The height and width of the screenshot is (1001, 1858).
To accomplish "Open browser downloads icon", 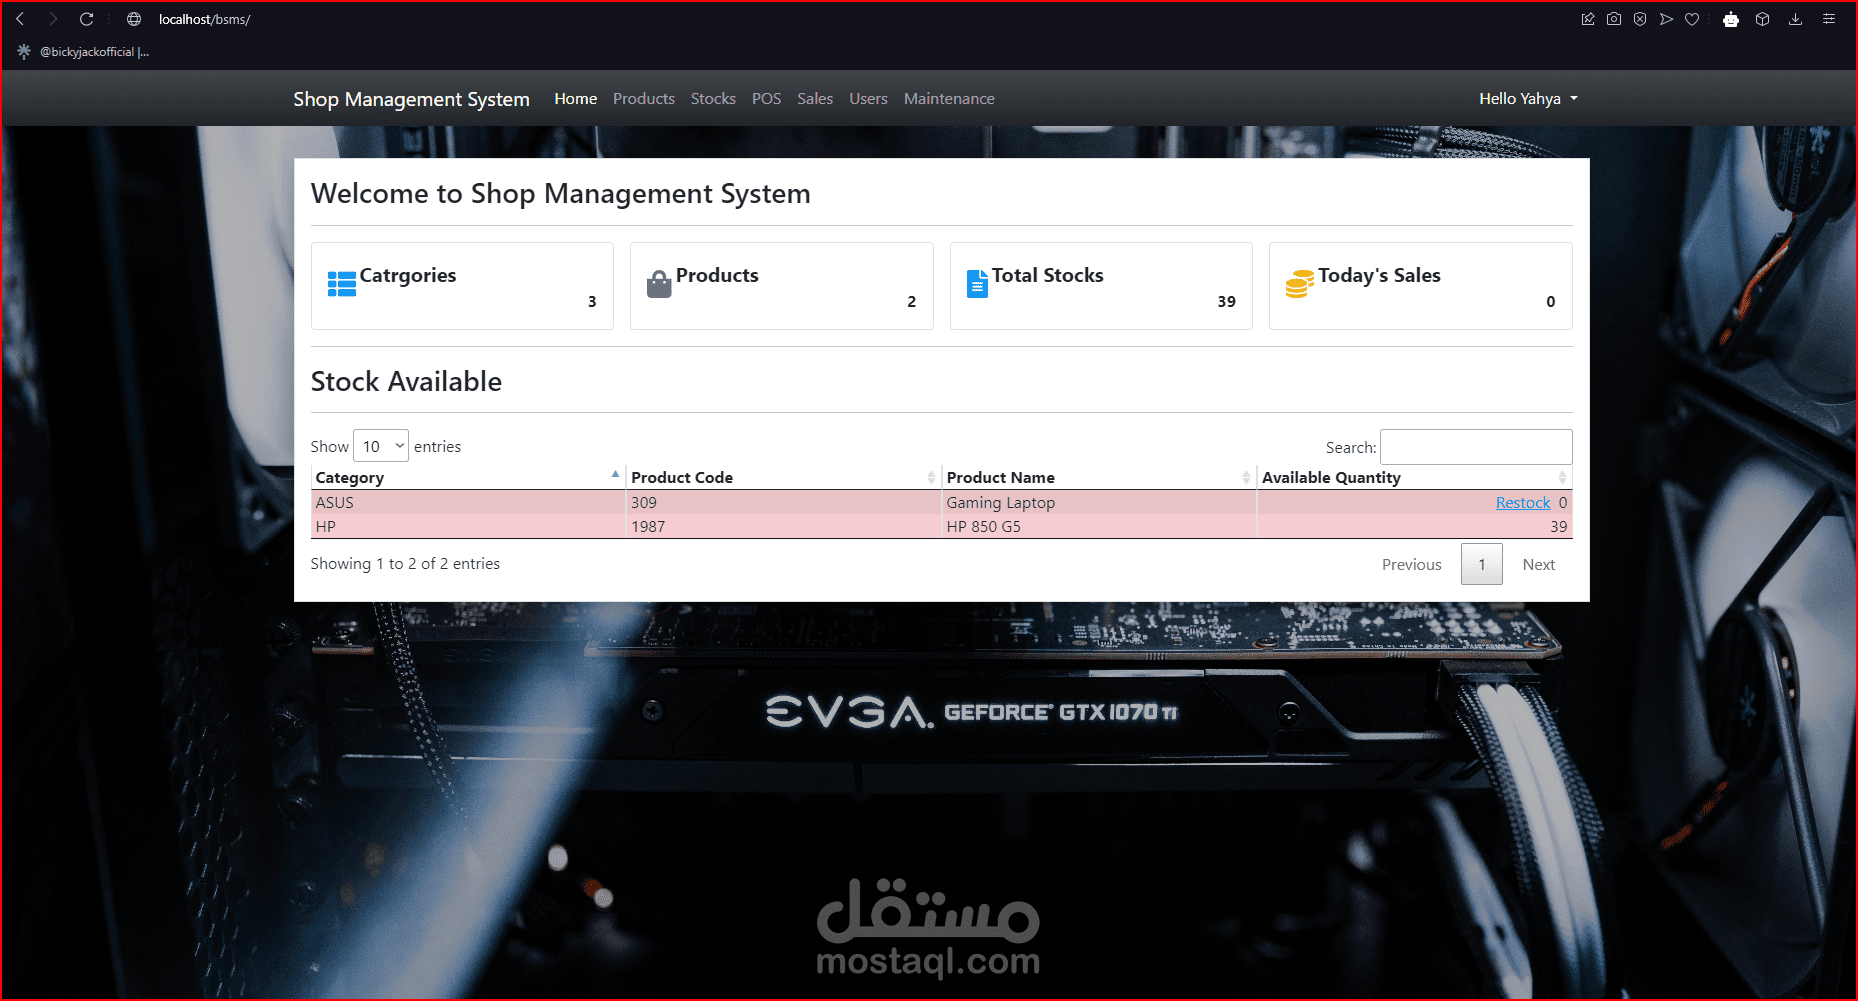I will (x=1796, y=19).
